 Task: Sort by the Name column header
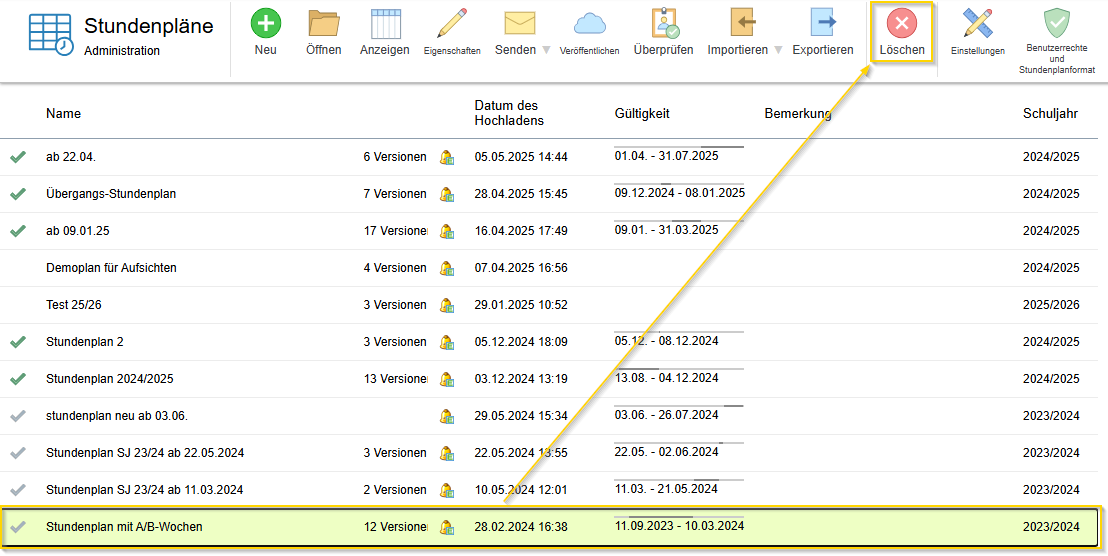pos(64,113)
